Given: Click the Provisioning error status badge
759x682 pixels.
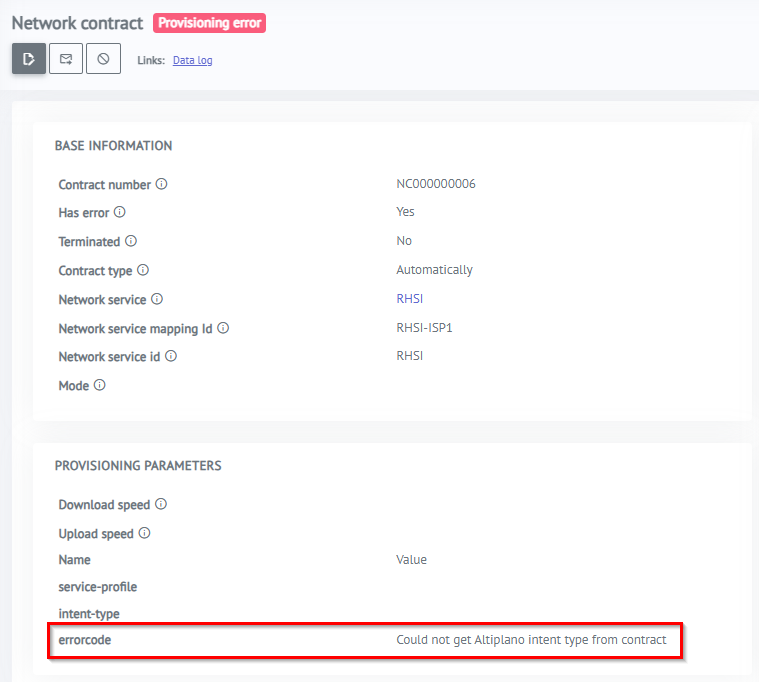Looking at the screenshot, I should point(209,23).
